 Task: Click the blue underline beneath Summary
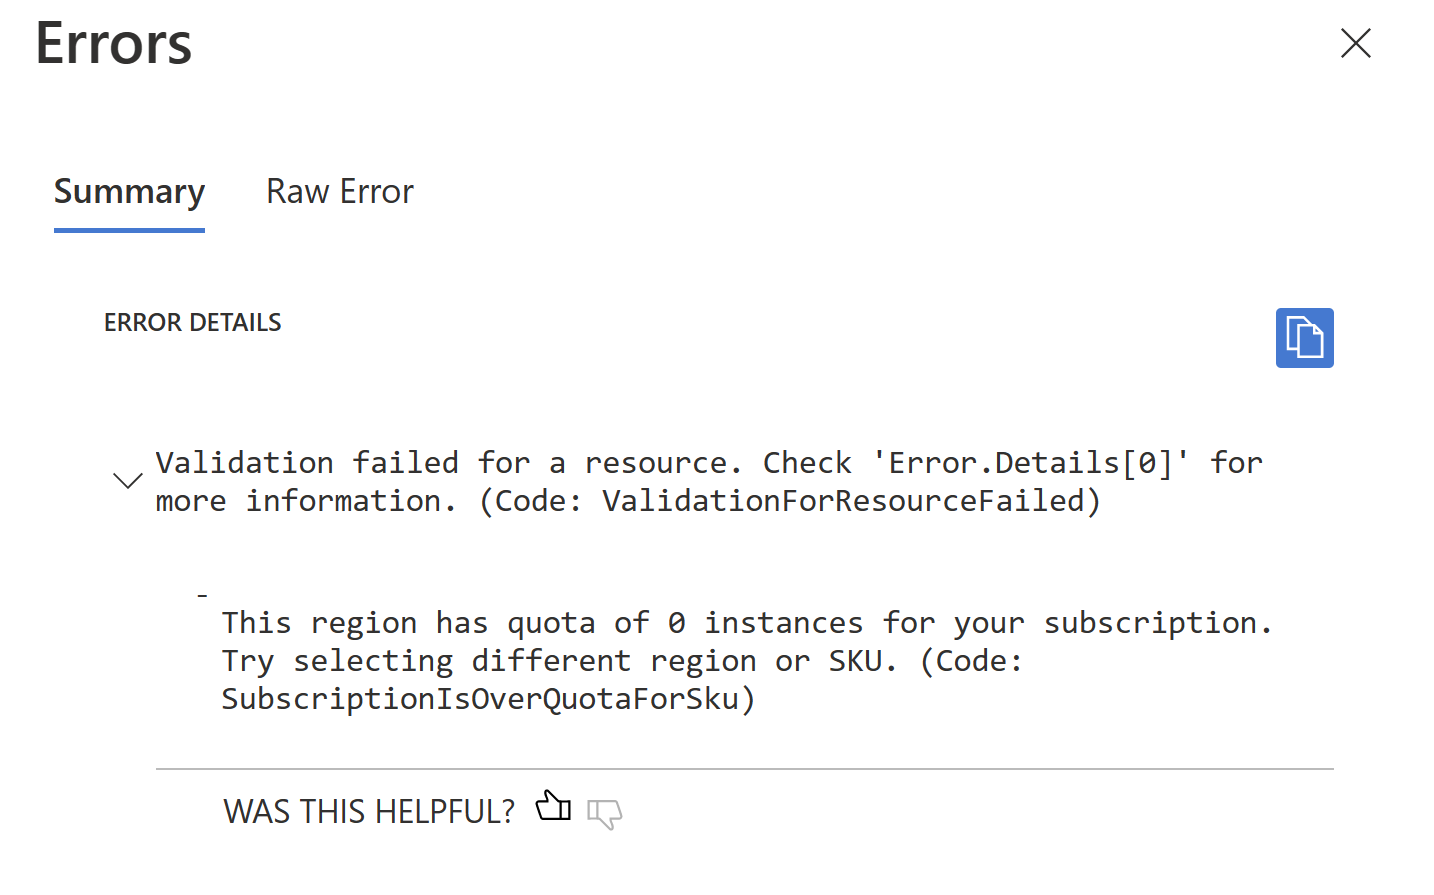[x=129, y=230]
